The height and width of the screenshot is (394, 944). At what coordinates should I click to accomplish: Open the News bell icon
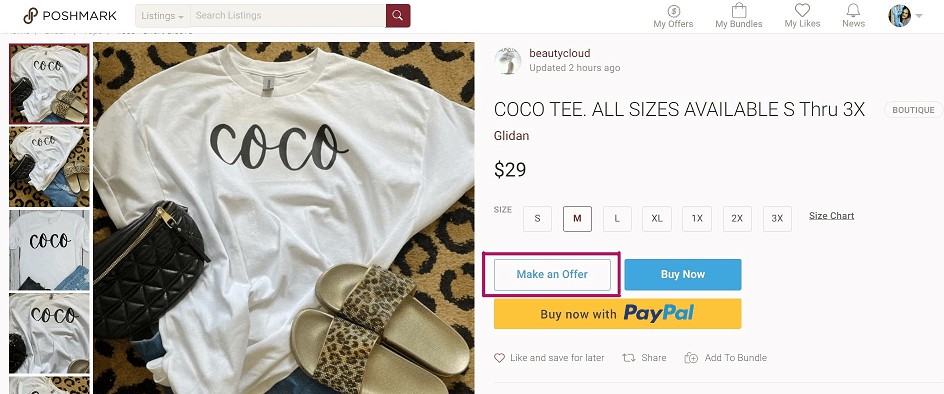[x=853, y=10]
